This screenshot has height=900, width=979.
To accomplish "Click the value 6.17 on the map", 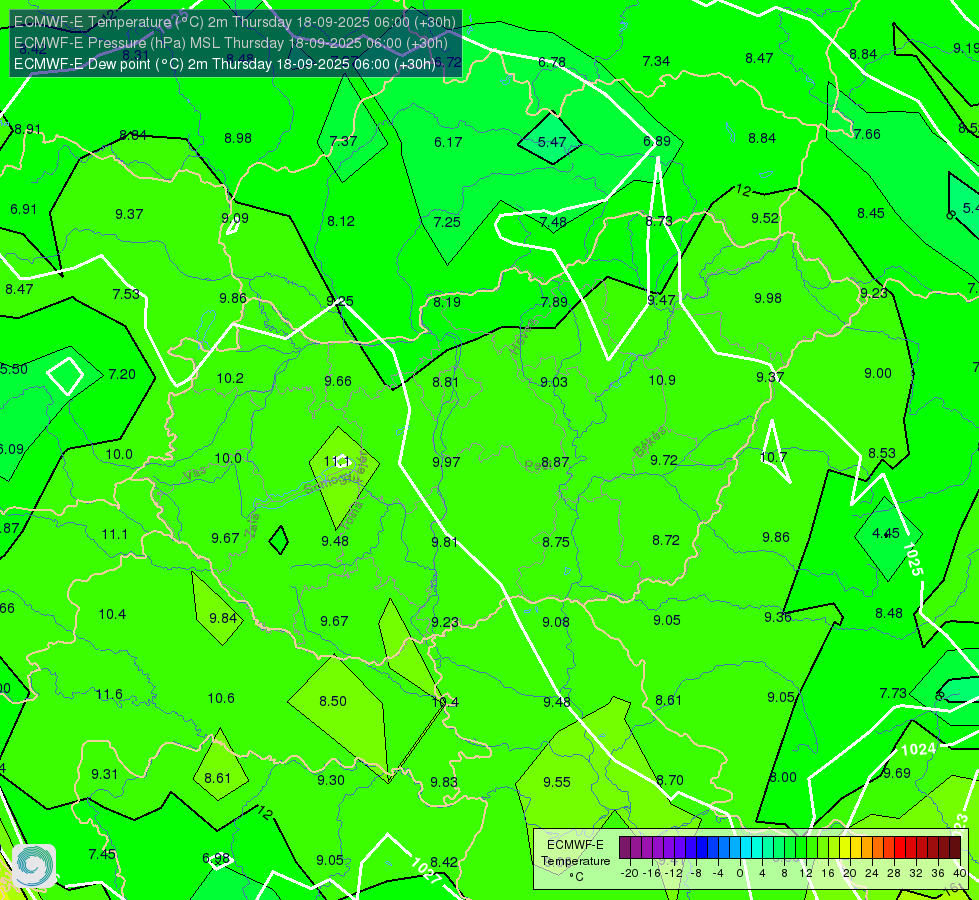I will click(448, 142).
